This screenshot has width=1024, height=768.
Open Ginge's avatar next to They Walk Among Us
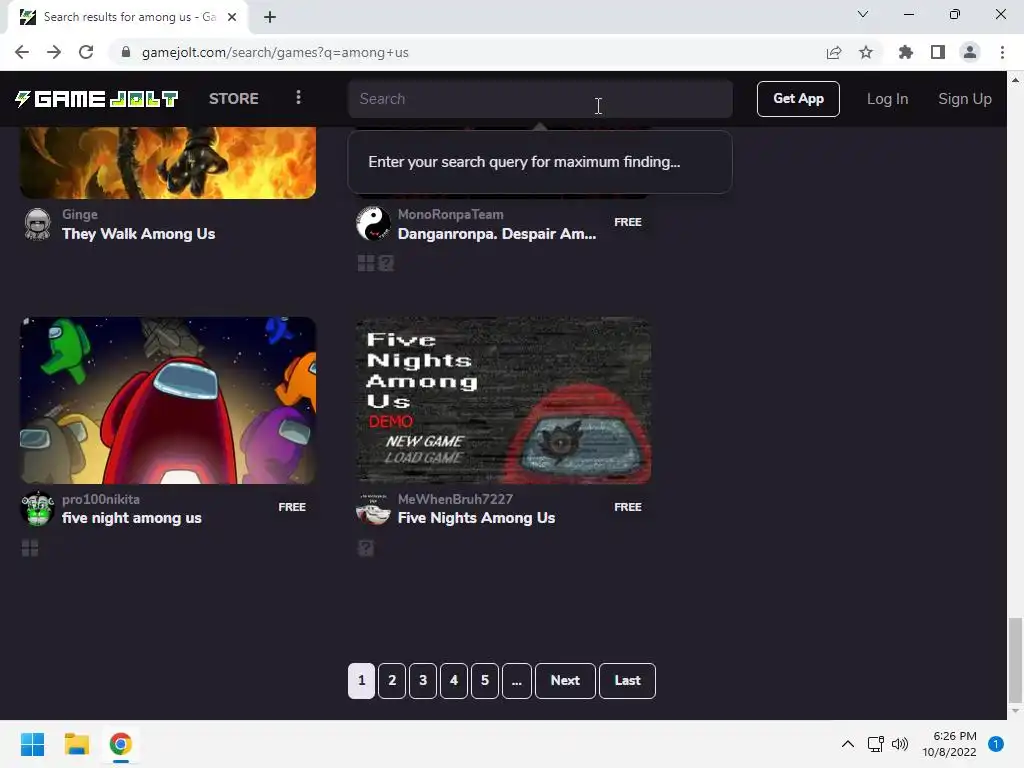coord(37,224)
